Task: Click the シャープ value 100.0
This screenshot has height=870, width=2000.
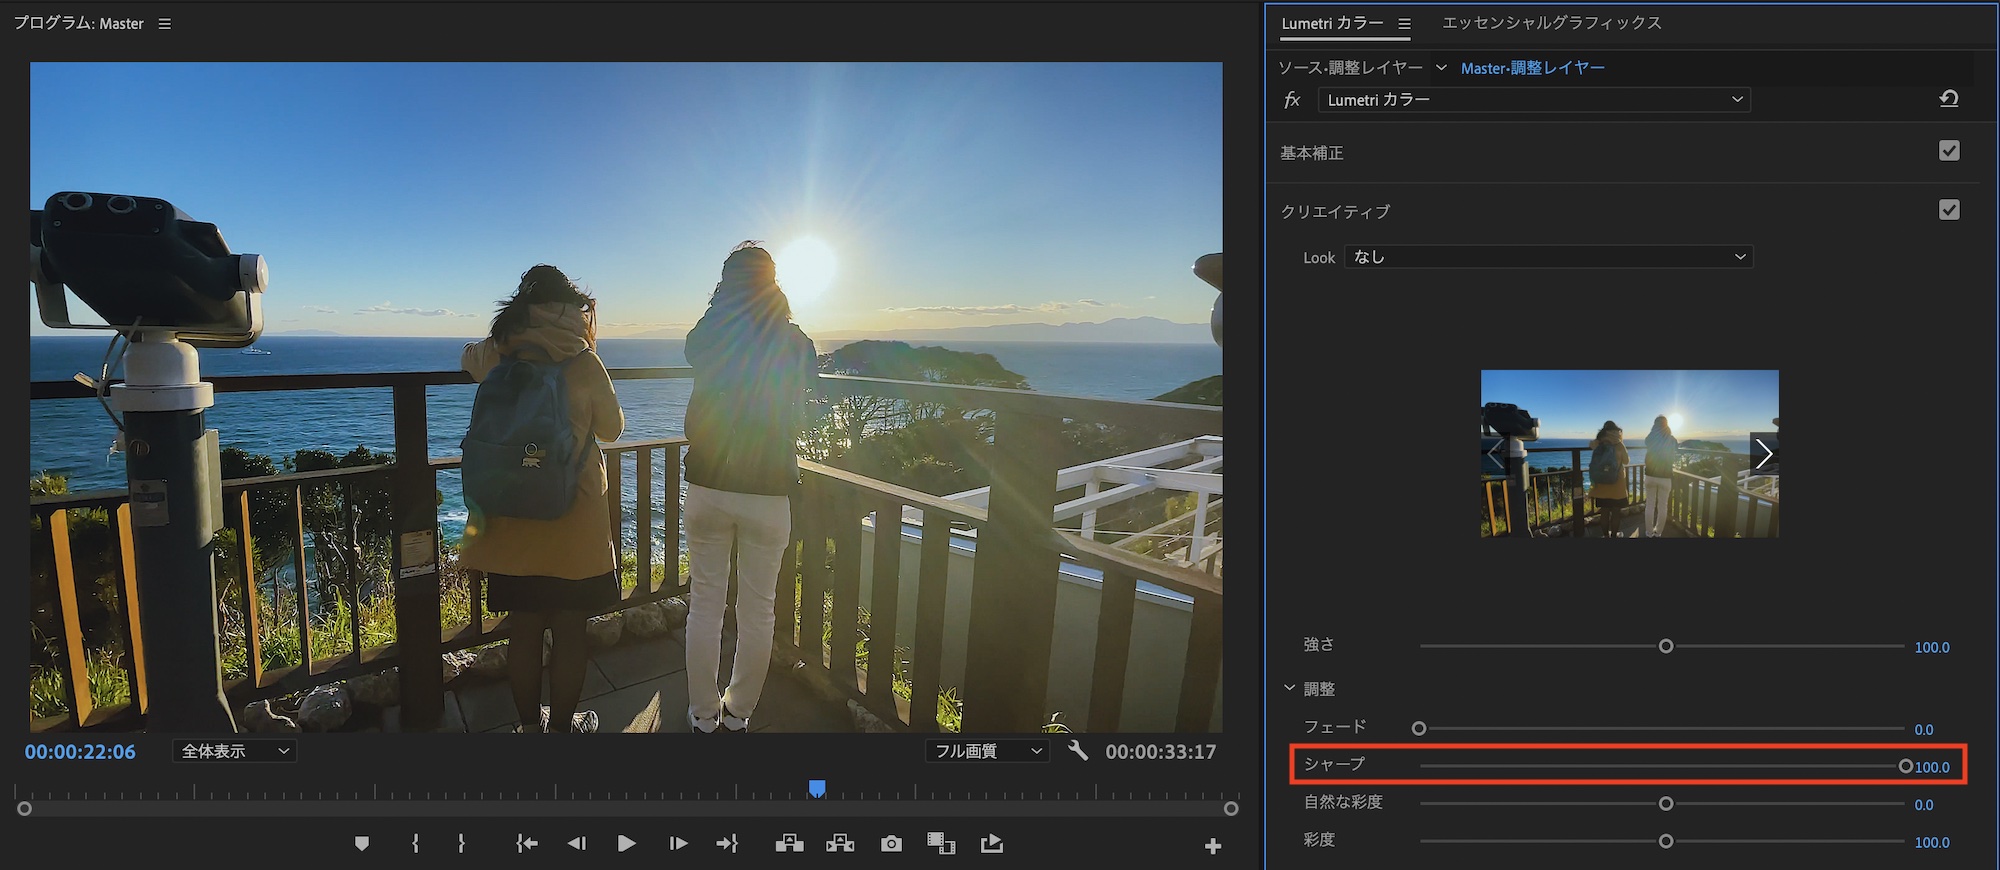Action: (x=1932, y=767)
